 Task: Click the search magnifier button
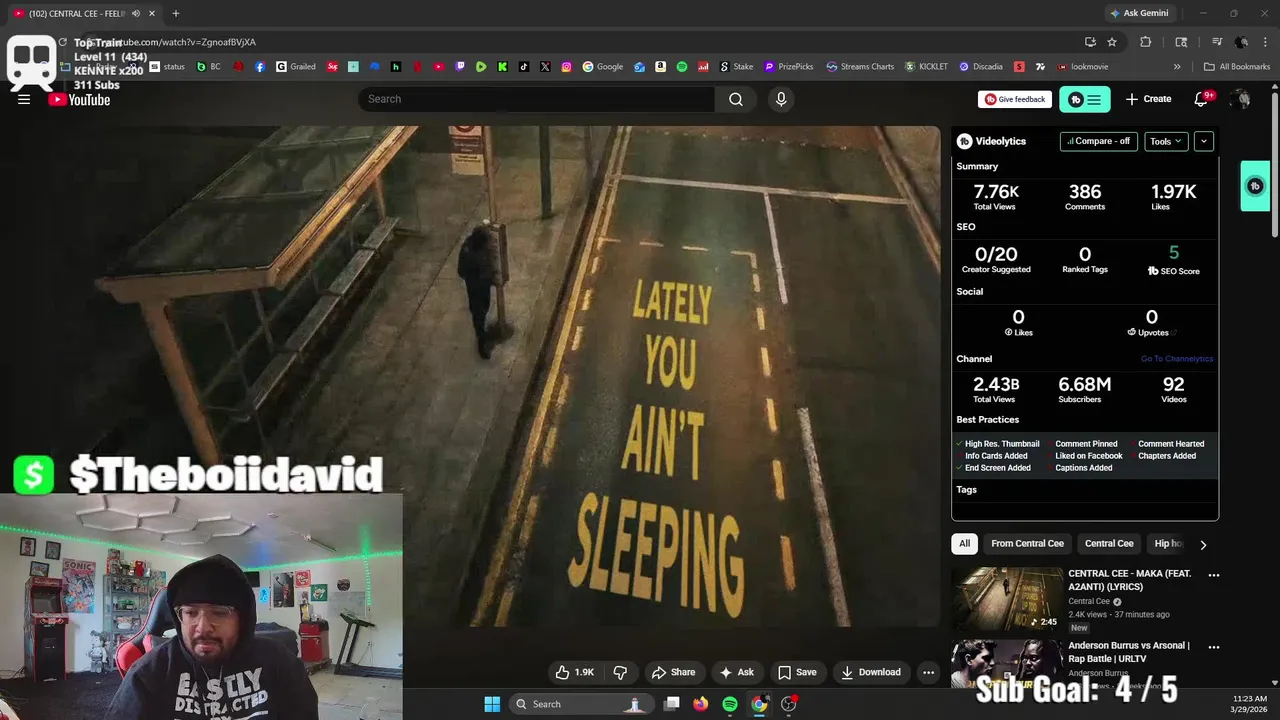click(x=736, y=99)
